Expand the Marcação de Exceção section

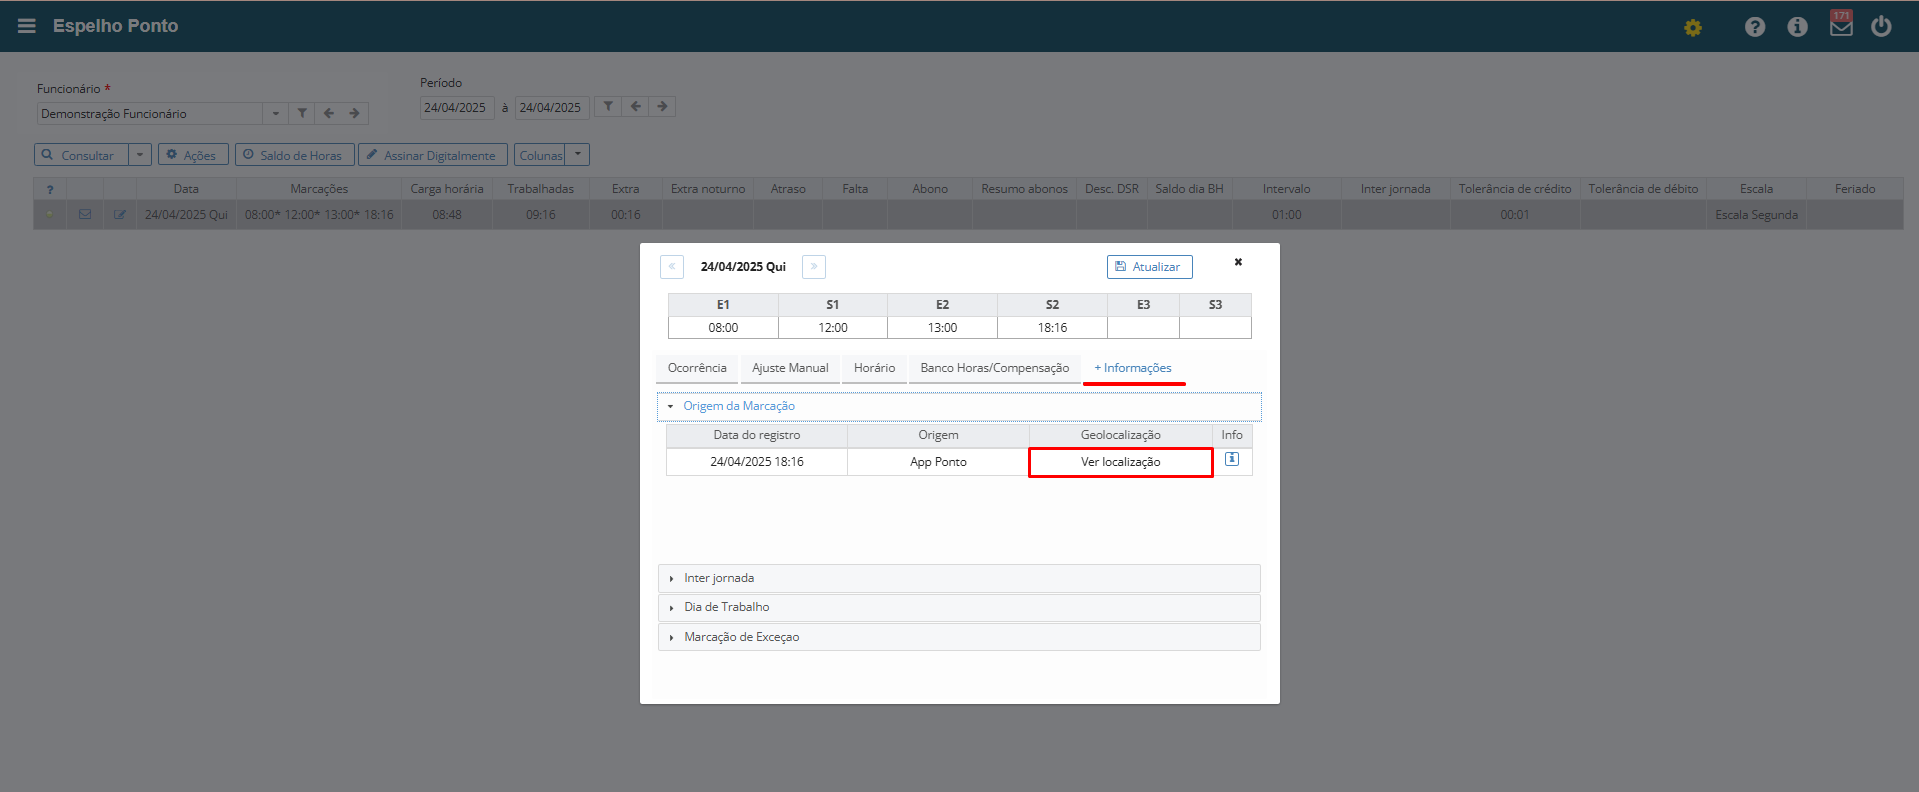point(959,637)
